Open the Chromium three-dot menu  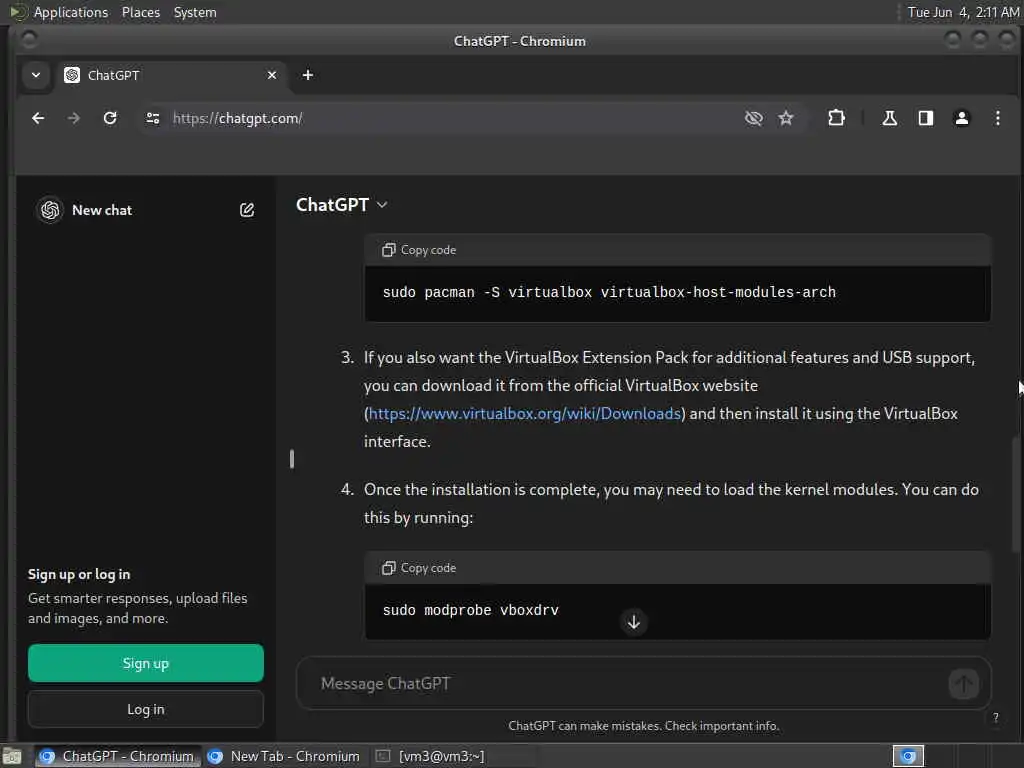click(997, 118)
